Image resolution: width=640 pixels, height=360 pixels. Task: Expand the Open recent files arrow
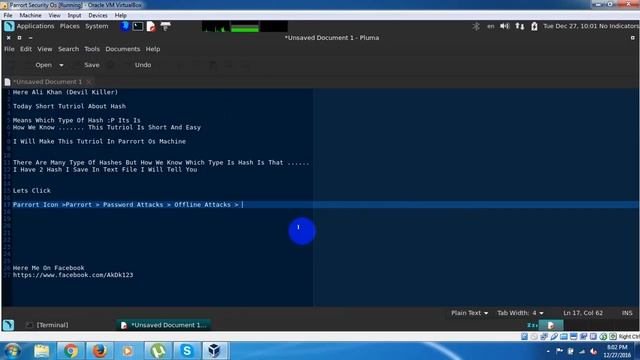(61, 65)
